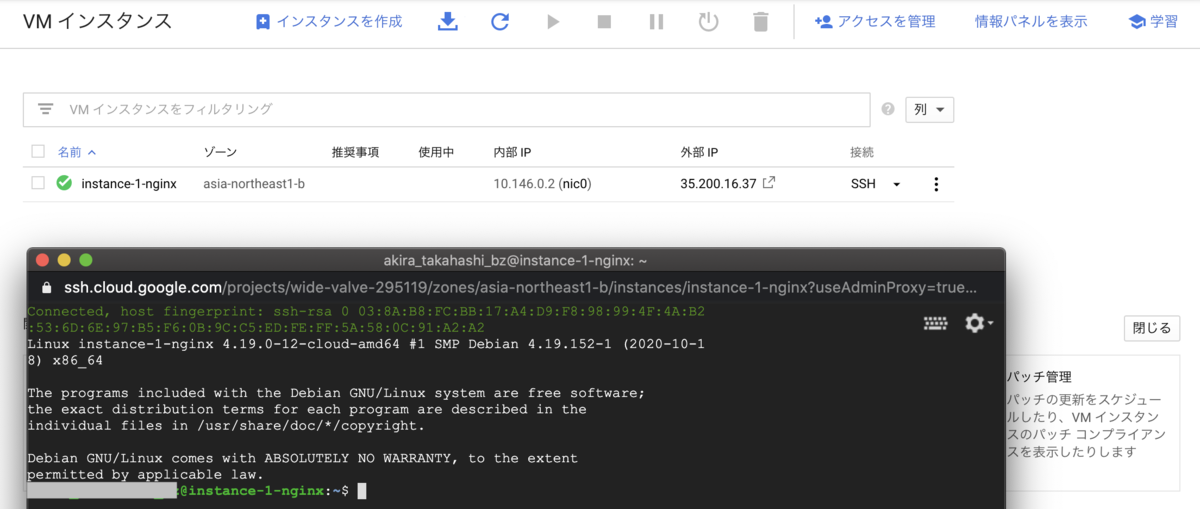
Task: Select the instance-1-nginx row checkbox
Action: (x=38, y=184)
